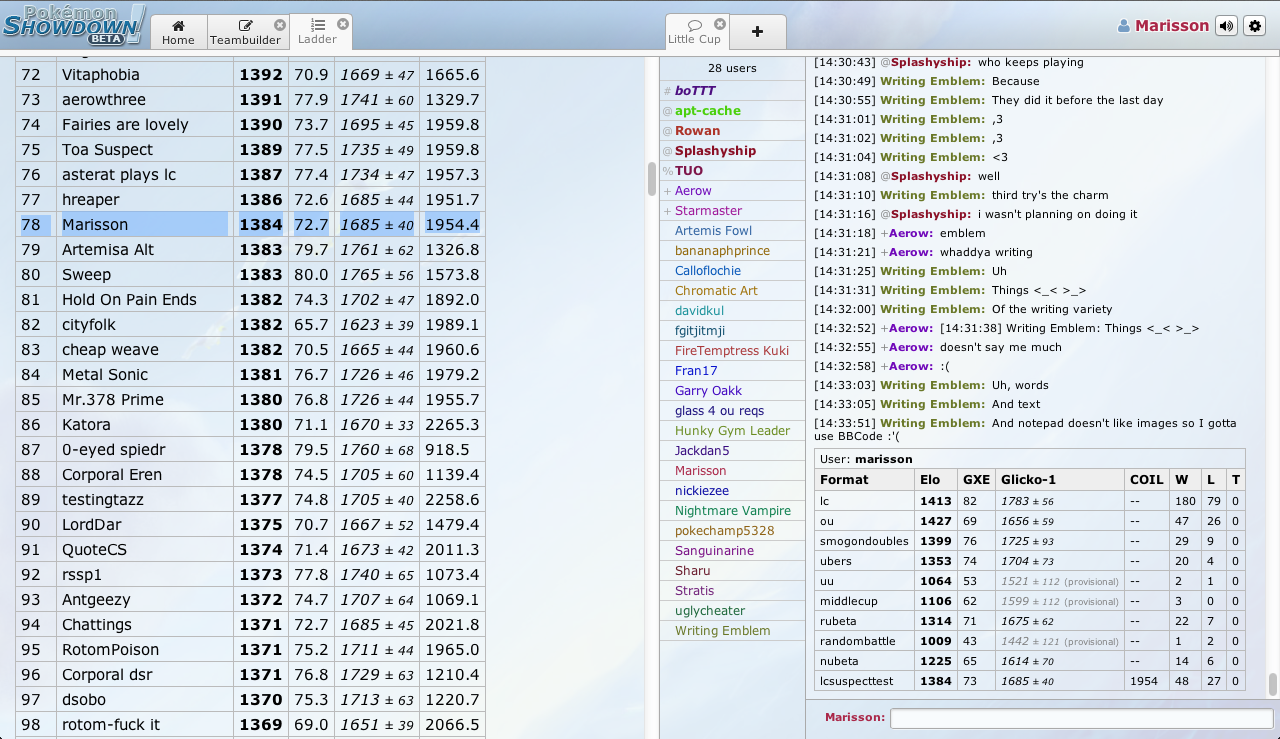The image size is (1280, 739).
Task: Click ladder name 0-eyed spiedr
Action: click(x=114, y=450)
